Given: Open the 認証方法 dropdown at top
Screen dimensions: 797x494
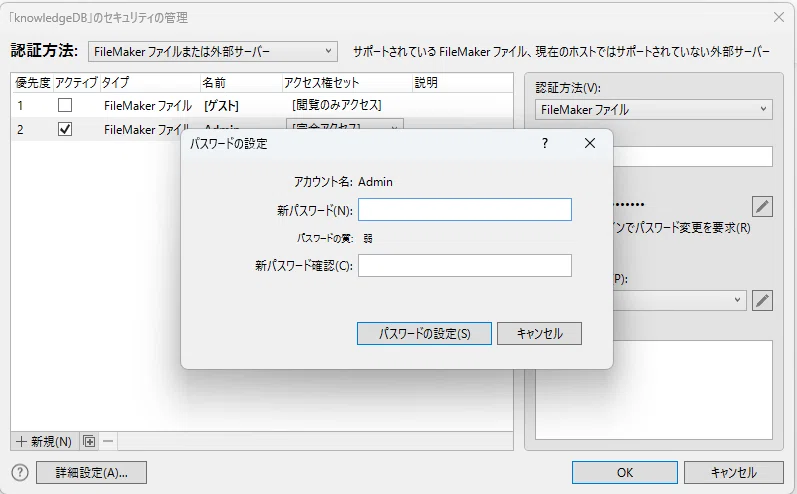Looking at the screenshot, I should [x=212, y=51].
